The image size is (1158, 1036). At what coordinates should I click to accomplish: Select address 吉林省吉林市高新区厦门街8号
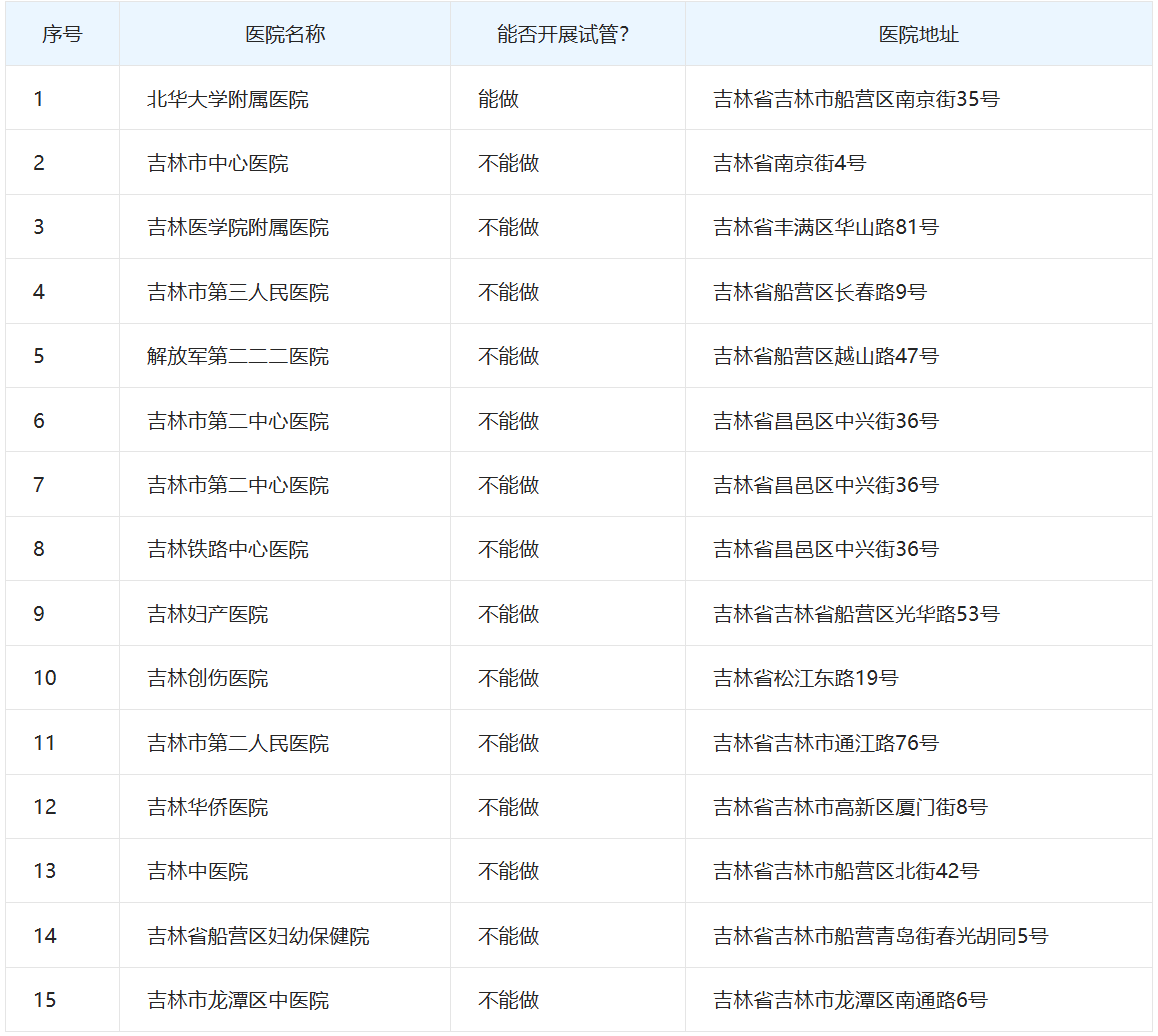[850, 807]
